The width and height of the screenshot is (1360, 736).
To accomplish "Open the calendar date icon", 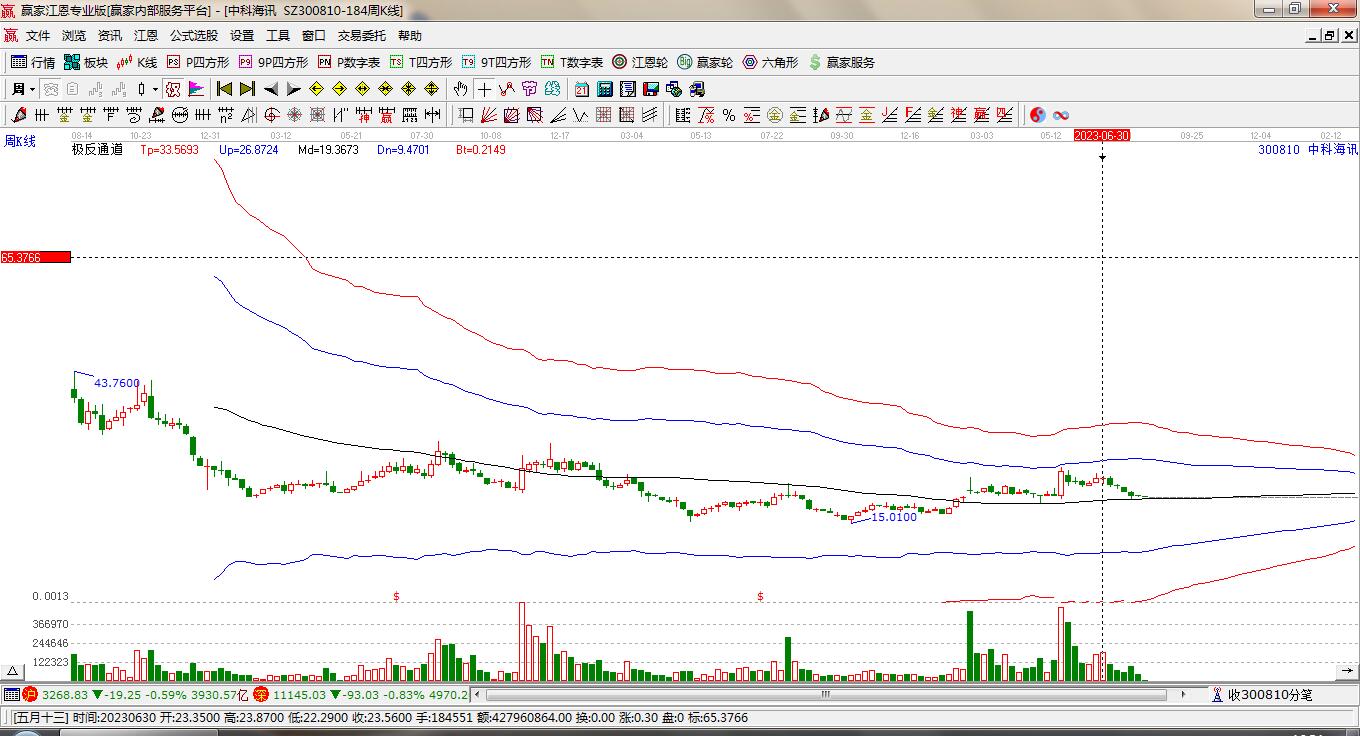I will click(581, 89).
